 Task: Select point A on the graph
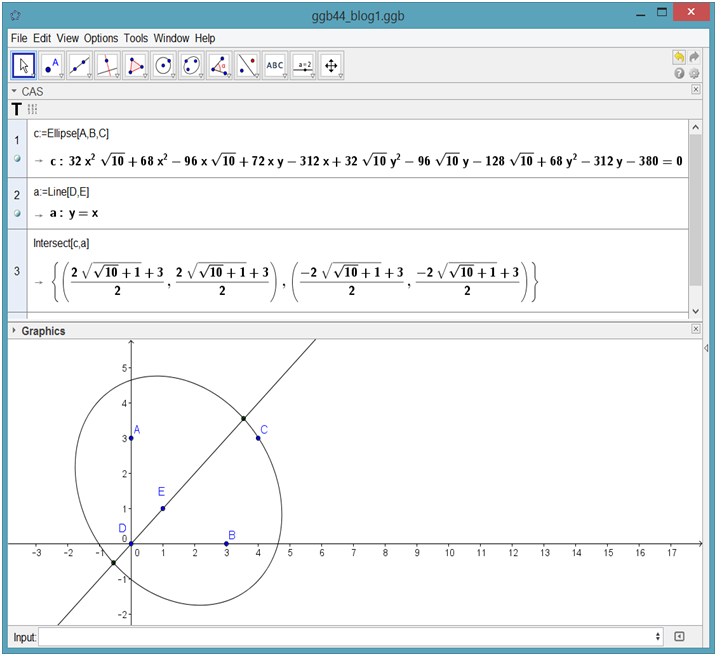tap(131, 438)
